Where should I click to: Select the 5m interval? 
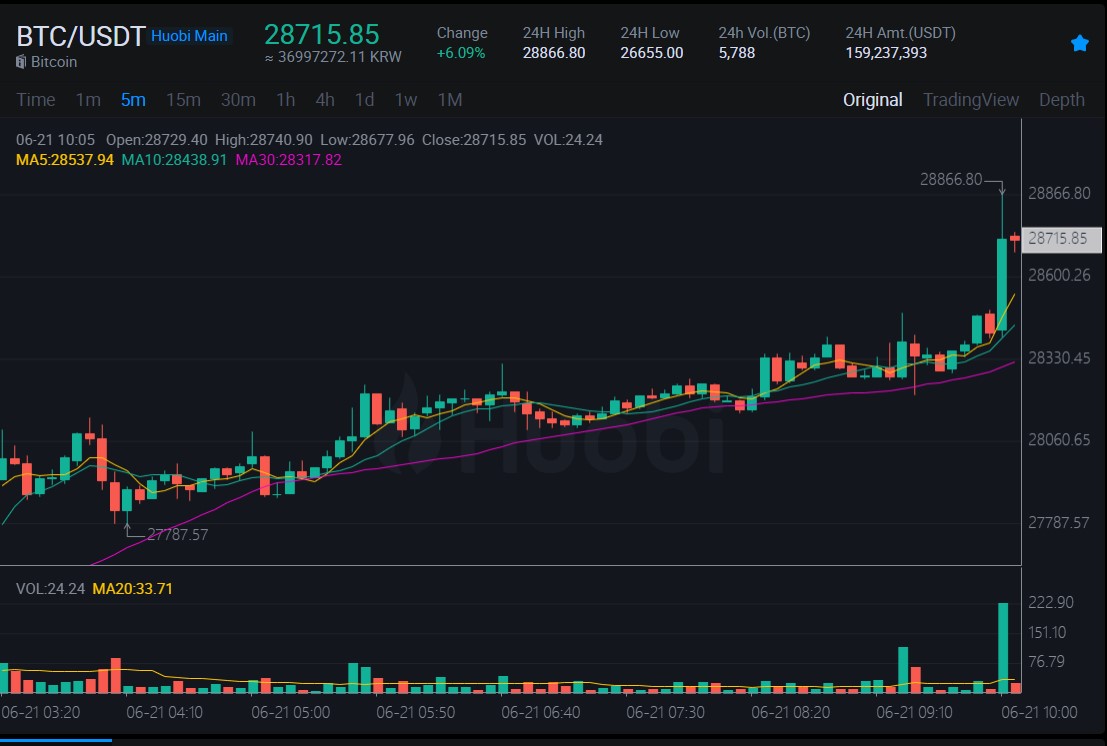pyautogui.click(x=133, y=100)
